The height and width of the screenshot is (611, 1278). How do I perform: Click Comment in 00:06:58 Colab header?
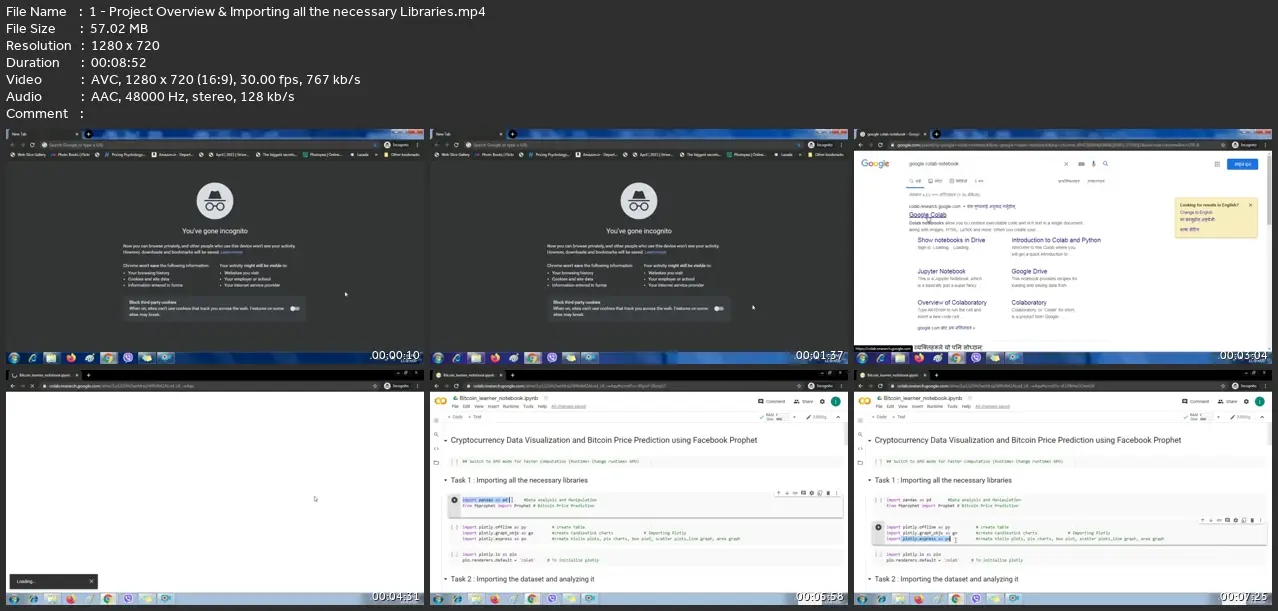770,401
